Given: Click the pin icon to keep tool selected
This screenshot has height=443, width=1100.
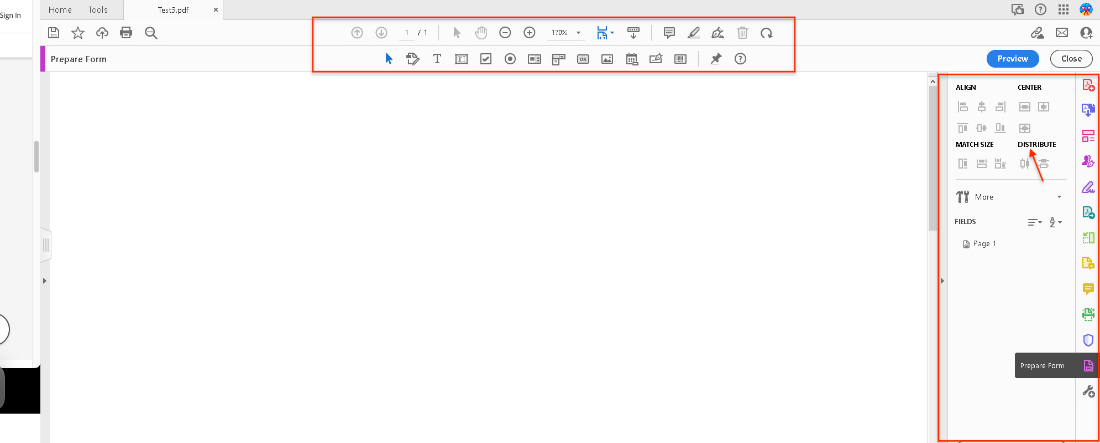Looking at the screenshot, I should pos(715,59).
